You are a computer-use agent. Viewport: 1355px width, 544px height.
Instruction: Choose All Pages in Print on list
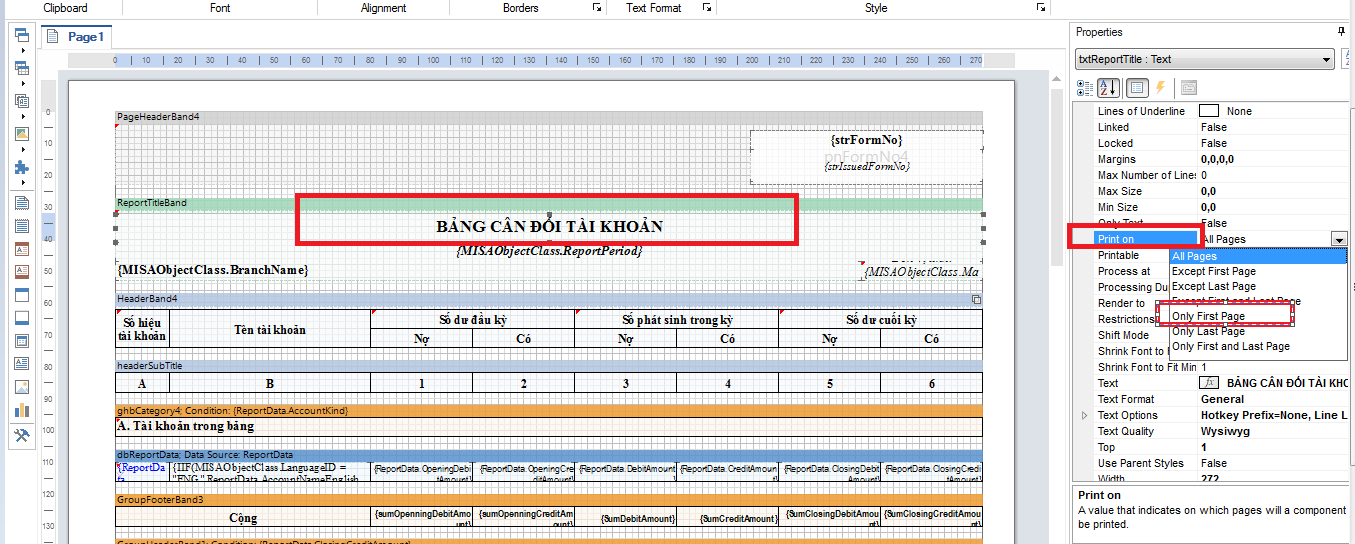pyautogui.click(x=1258, y=256)
